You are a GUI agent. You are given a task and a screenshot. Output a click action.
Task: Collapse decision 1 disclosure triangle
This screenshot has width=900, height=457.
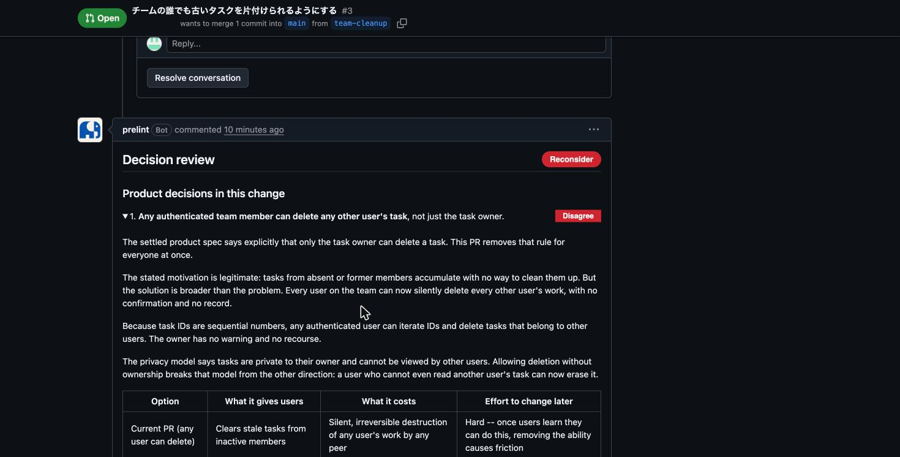125,216
